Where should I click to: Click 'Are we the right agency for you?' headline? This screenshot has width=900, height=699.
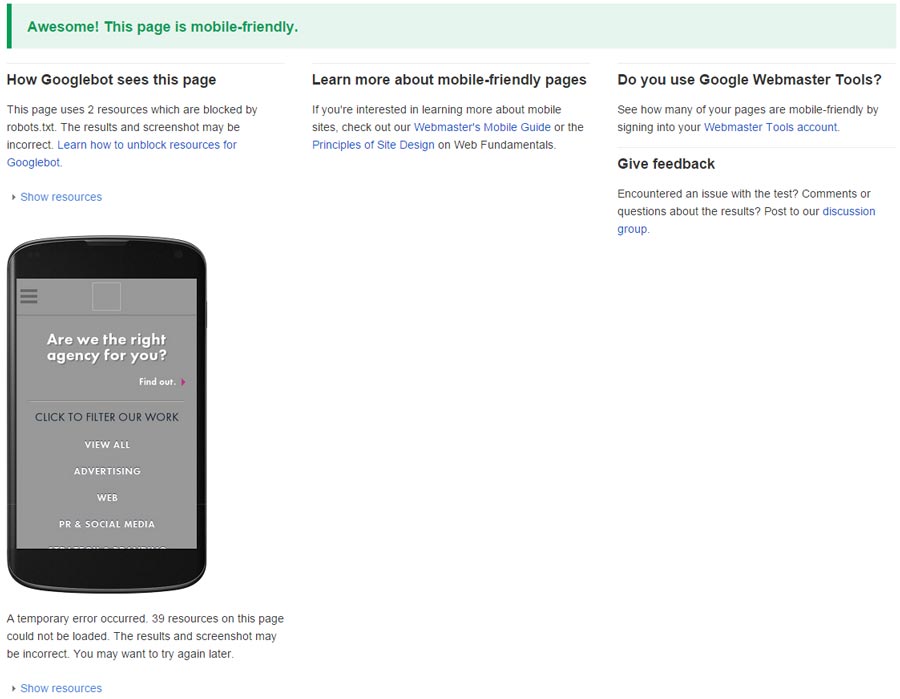point(107,347)
